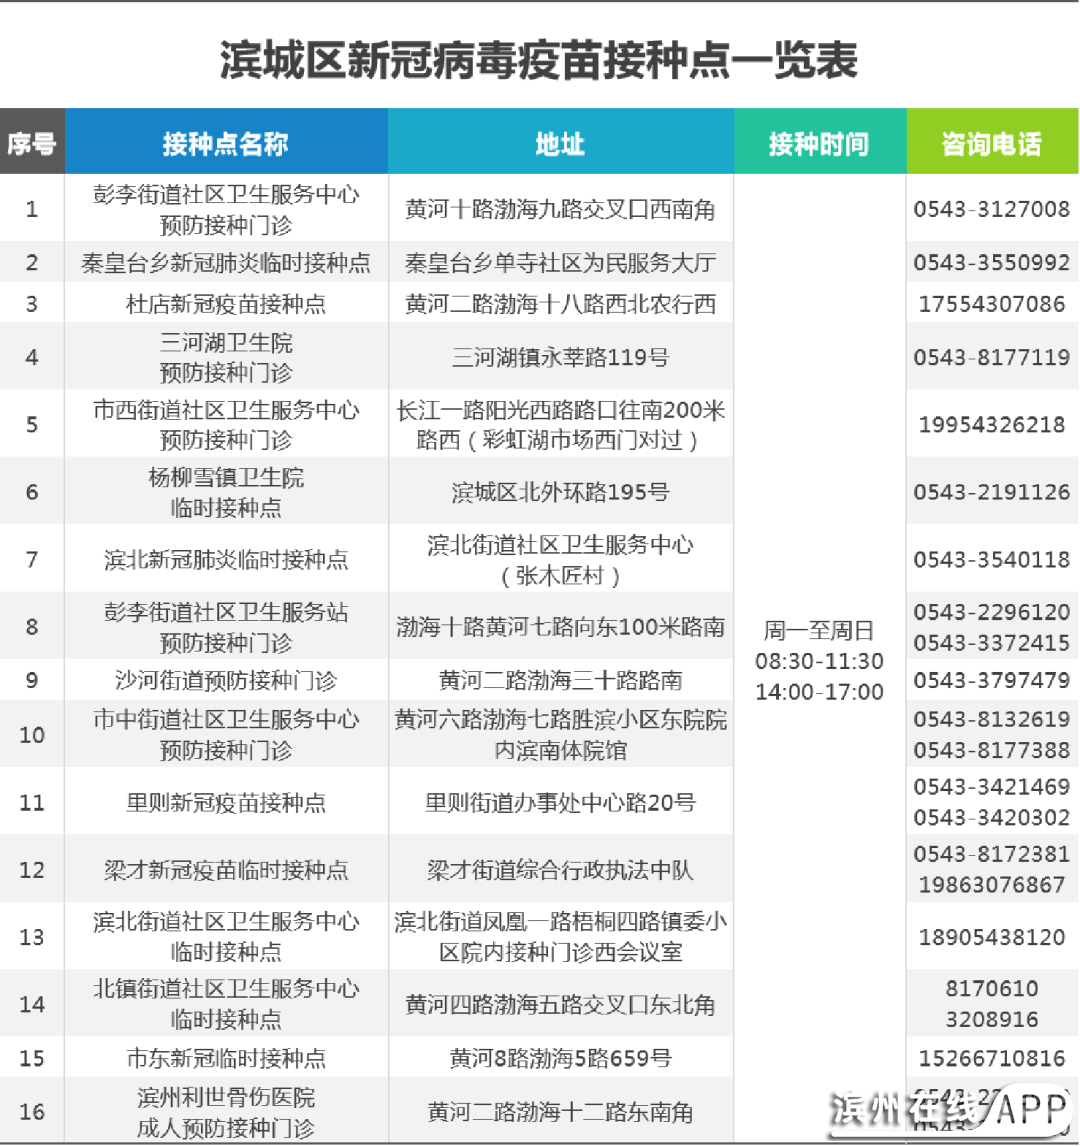Image resolution: width=1080 pixels, height=1146 pixels.
Task: Select 梁才新冠疫苗临时接种点 site name
Action: pyautogui.click(x=226, y=869)
